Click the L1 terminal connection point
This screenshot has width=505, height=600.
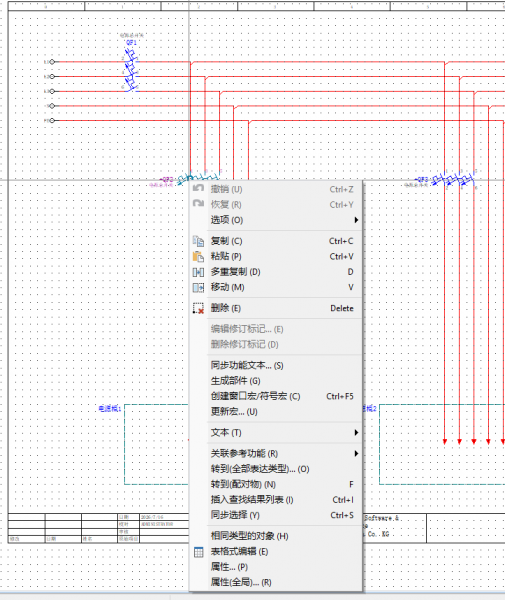point(52,62)
